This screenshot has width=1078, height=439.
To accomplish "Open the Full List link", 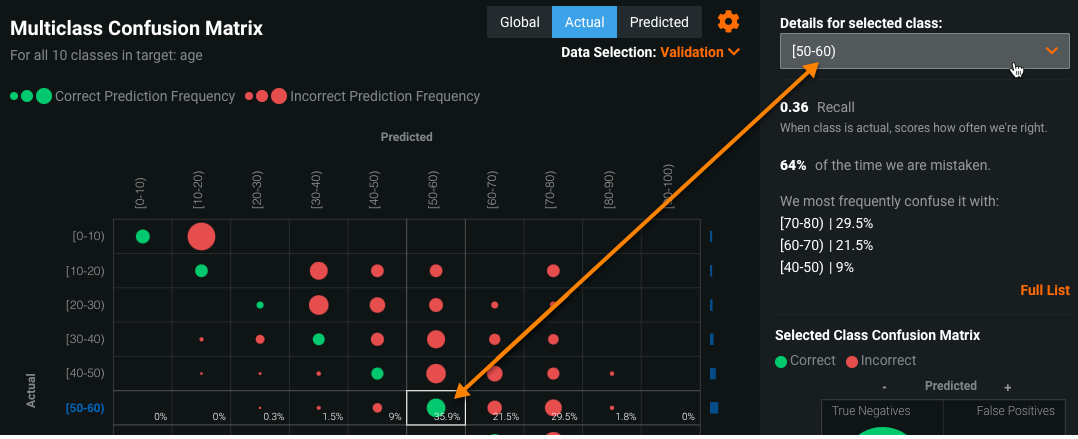I will (1045, 291).
